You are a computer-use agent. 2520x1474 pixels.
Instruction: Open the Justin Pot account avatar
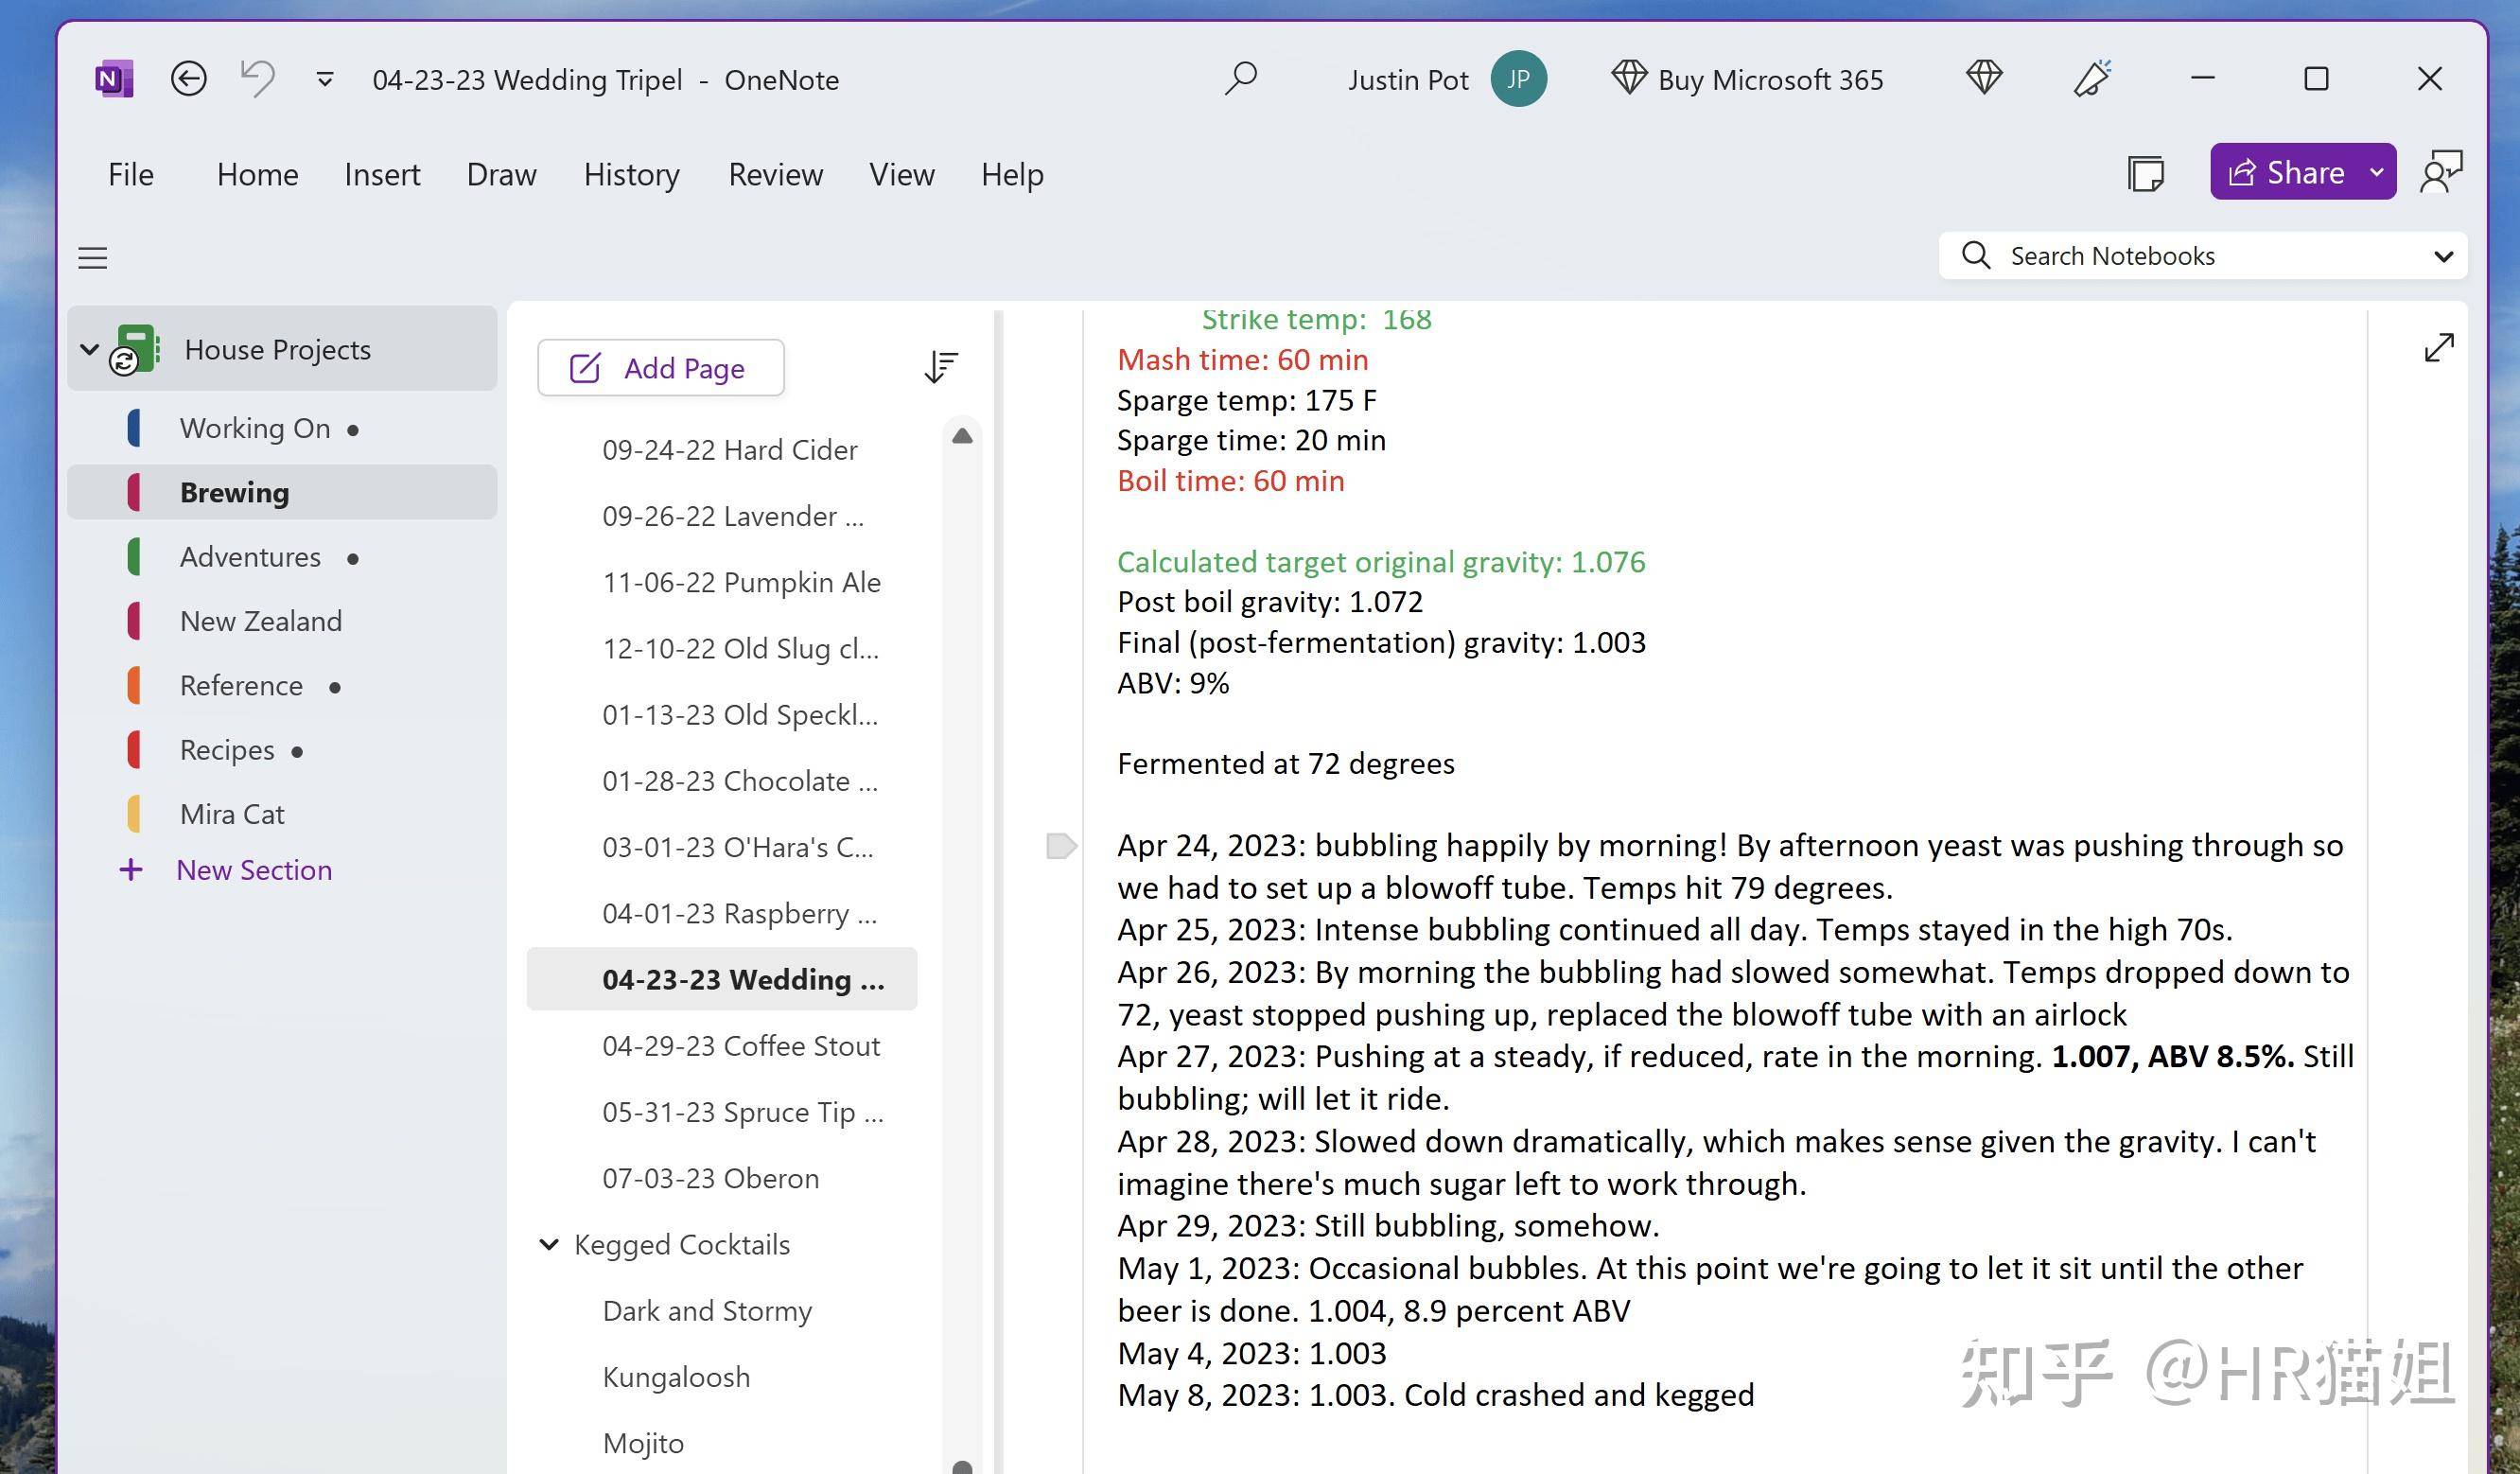click(1518, 79)
